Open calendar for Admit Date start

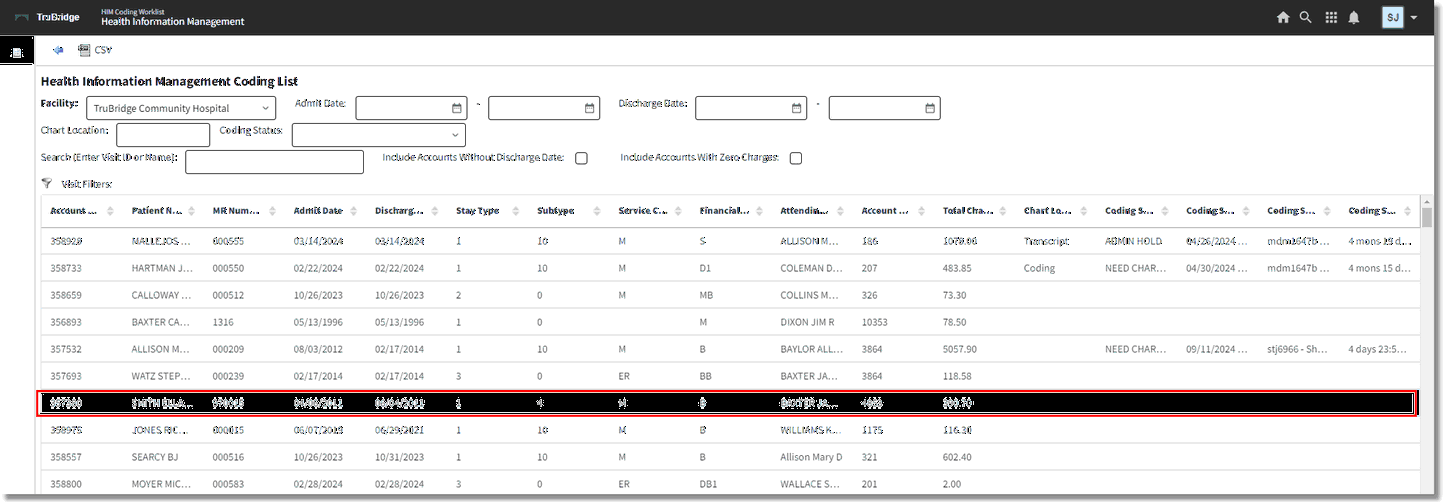457,108
